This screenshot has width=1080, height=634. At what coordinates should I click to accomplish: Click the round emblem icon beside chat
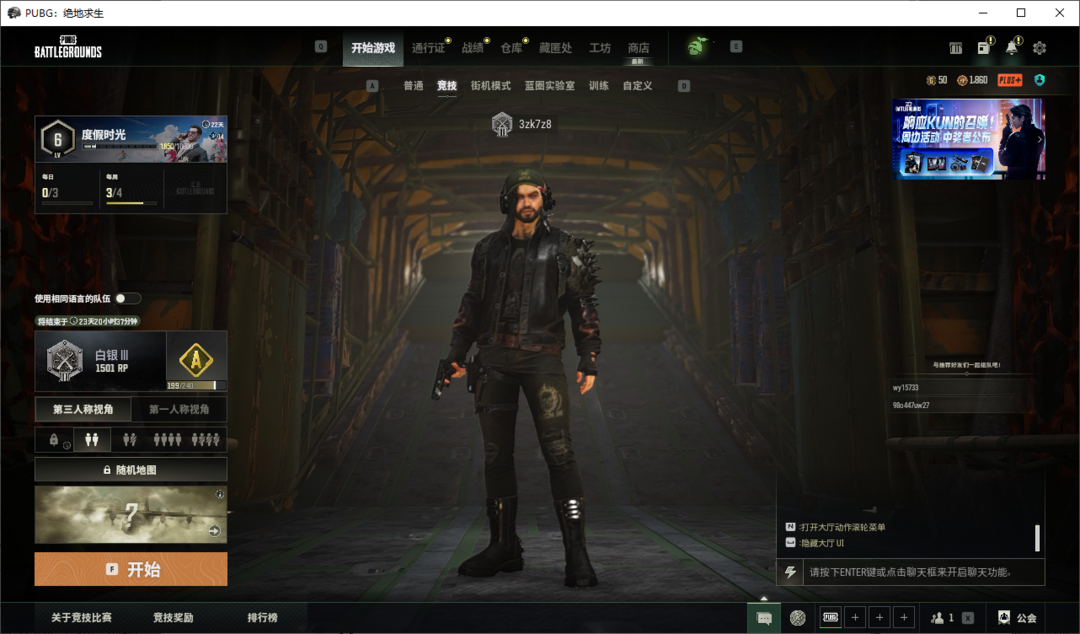point(798,618)
